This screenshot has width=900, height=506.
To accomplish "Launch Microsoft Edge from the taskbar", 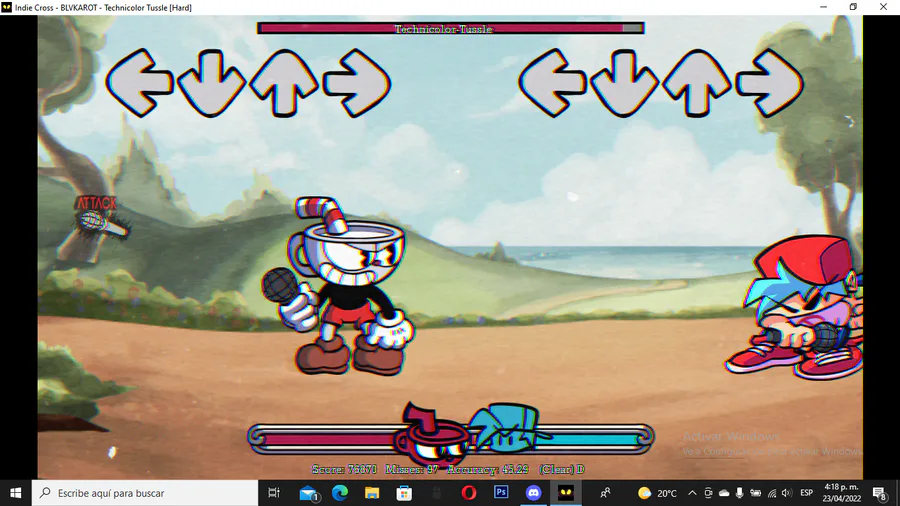I will 340,493.
